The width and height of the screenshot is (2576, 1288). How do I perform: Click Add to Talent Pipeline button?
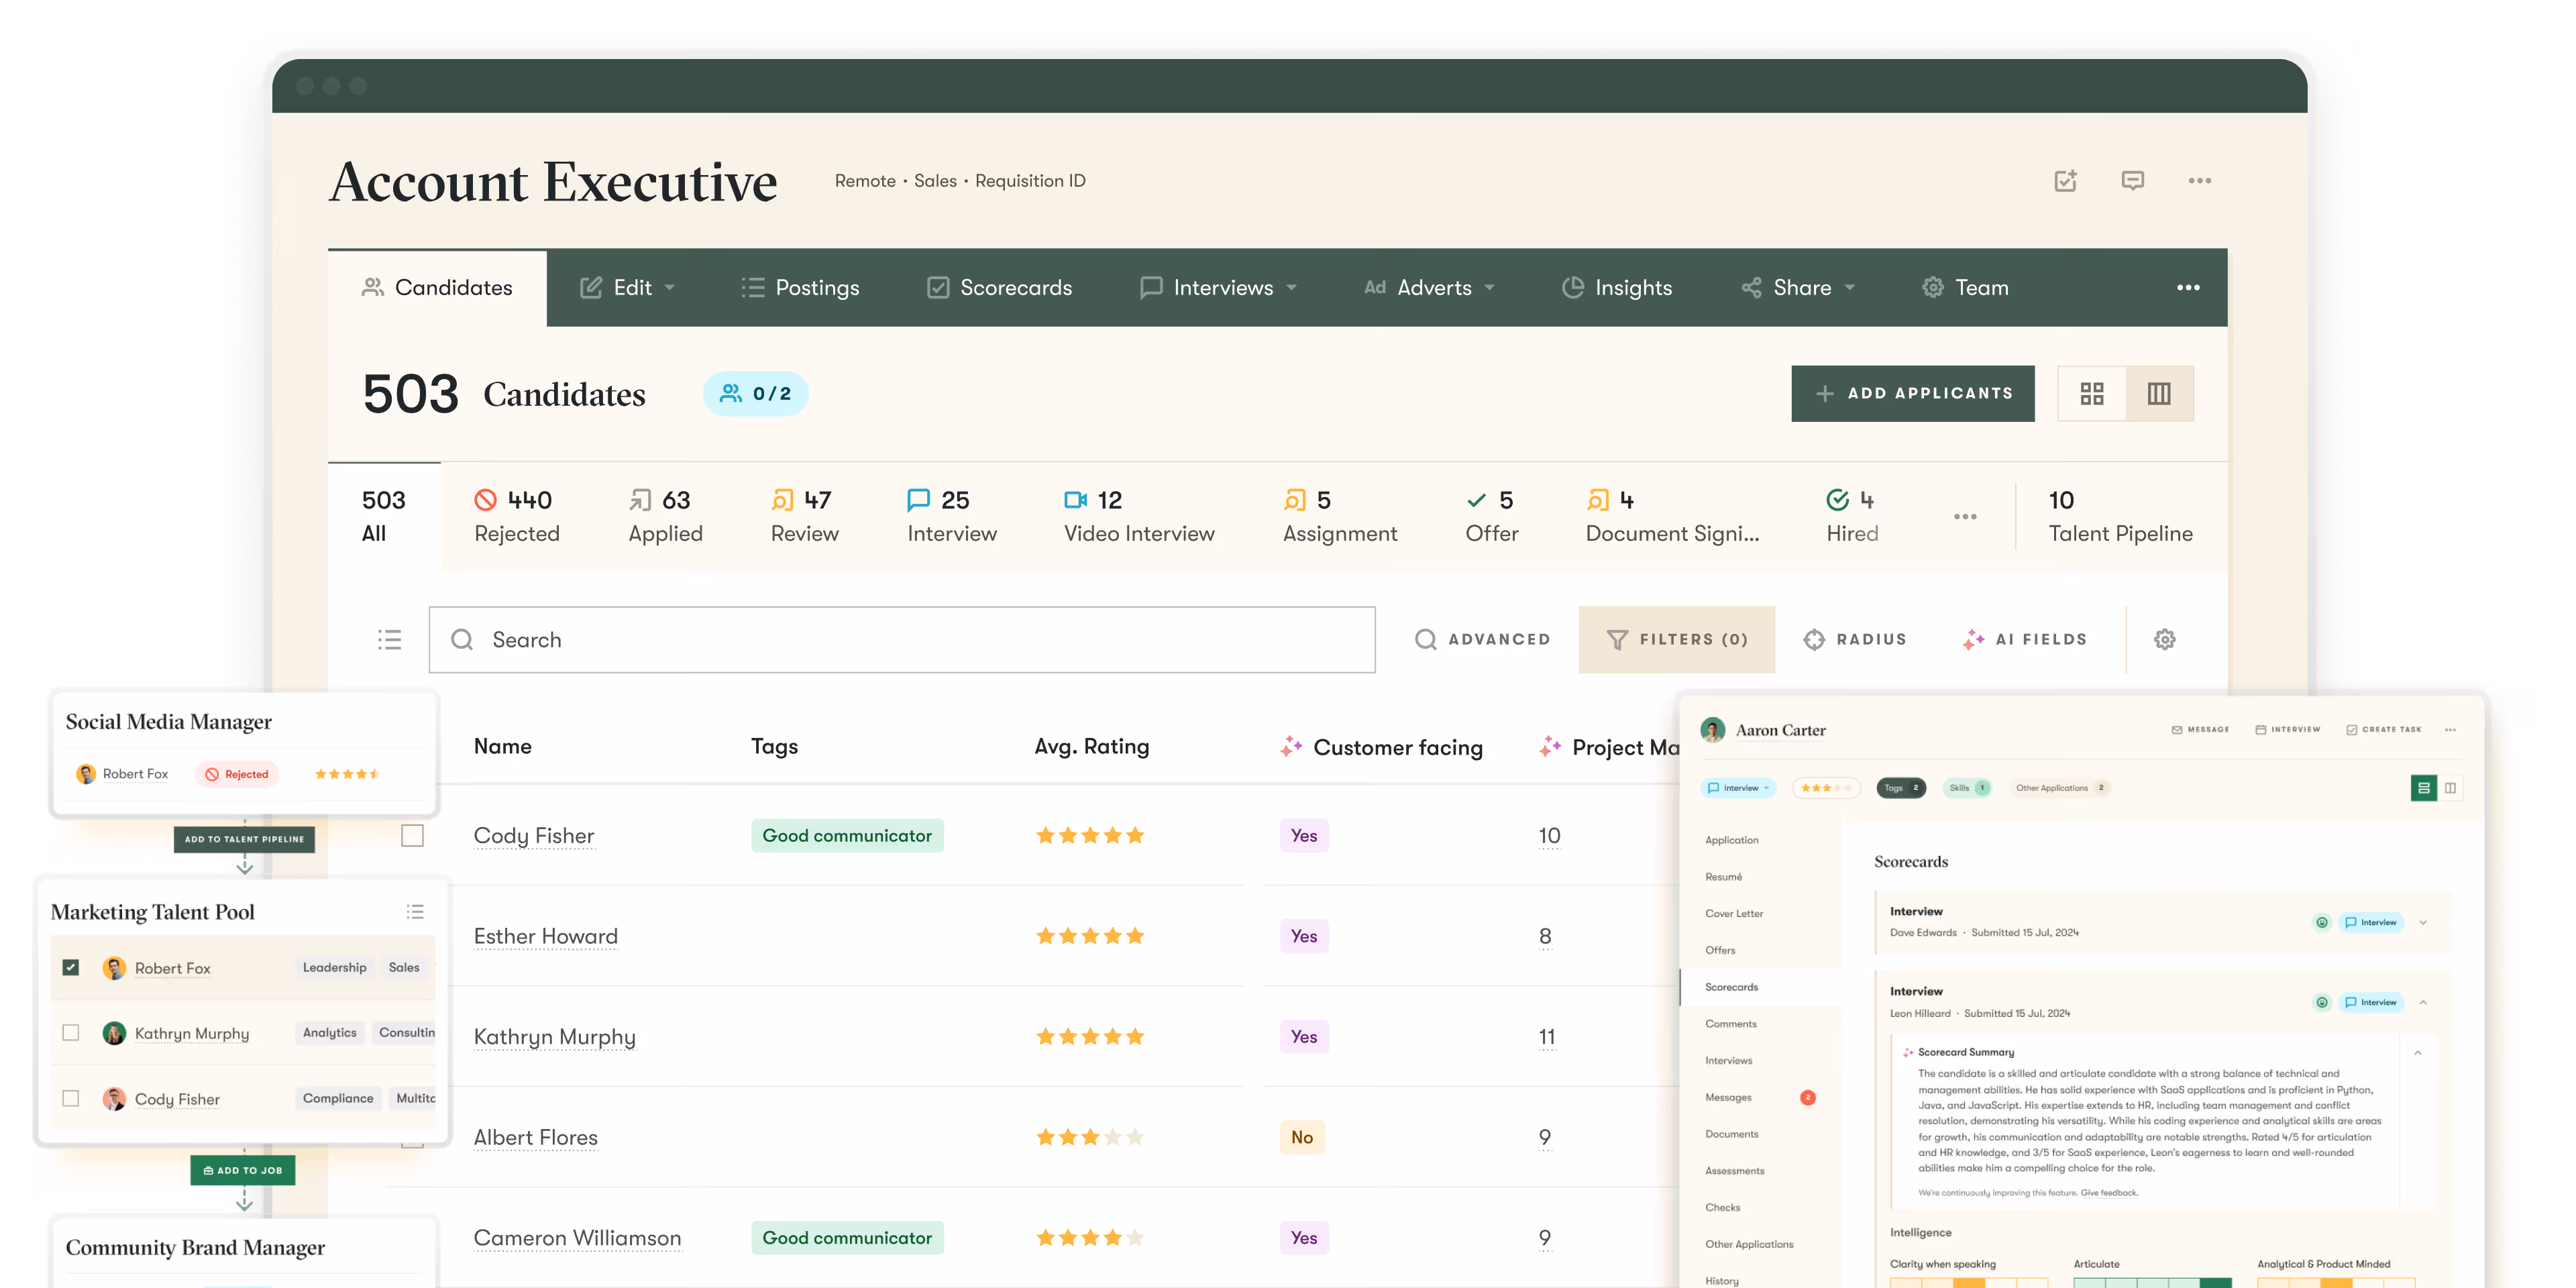[244, 839]
